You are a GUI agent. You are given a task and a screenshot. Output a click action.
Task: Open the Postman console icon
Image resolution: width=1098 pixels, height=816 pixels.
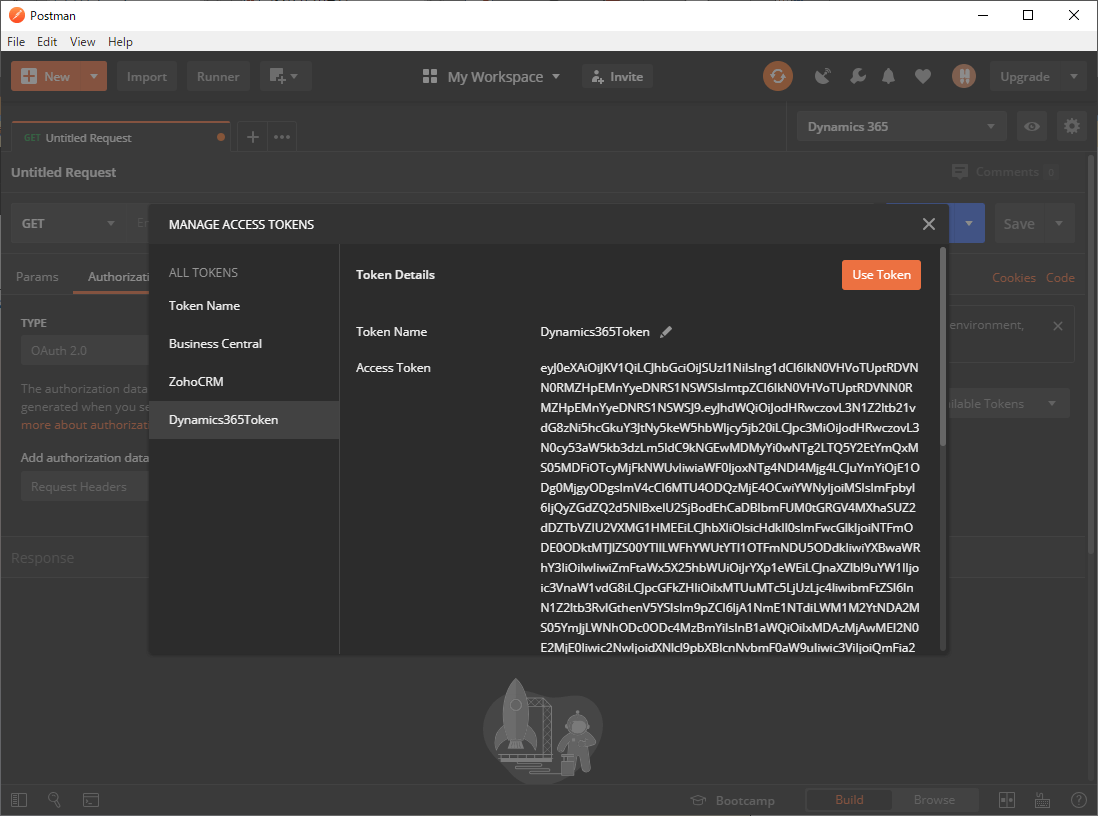click(x=91, y=800)
